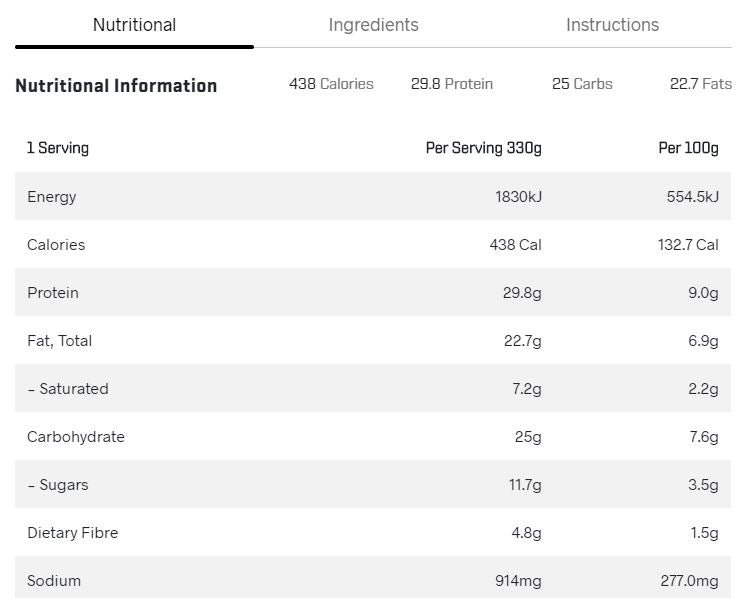Switch to the Ingredients tab

click(x=373, y=25)
